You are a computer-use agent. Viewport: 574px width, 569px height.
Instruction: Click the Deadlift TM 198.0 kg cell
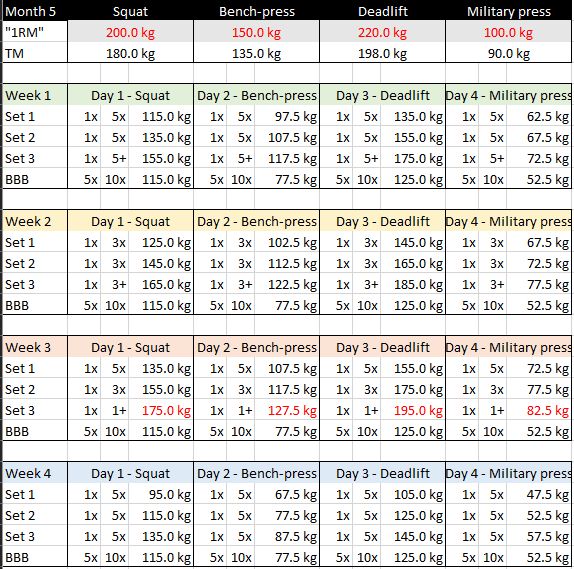point(382,53)
